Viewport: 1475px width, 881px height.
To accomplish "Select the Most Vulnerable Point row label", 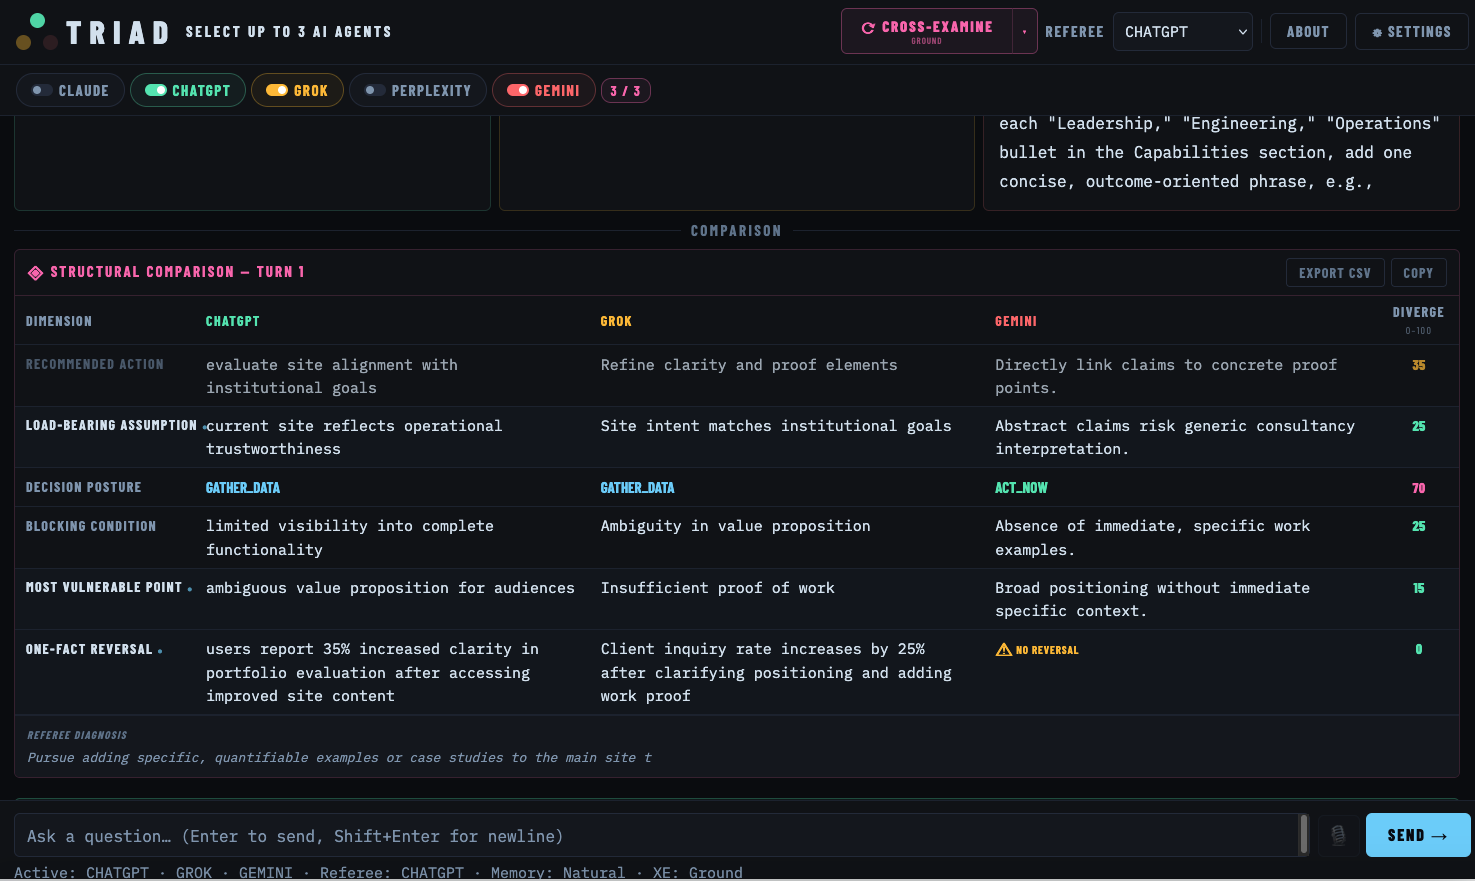I will 104,587.
